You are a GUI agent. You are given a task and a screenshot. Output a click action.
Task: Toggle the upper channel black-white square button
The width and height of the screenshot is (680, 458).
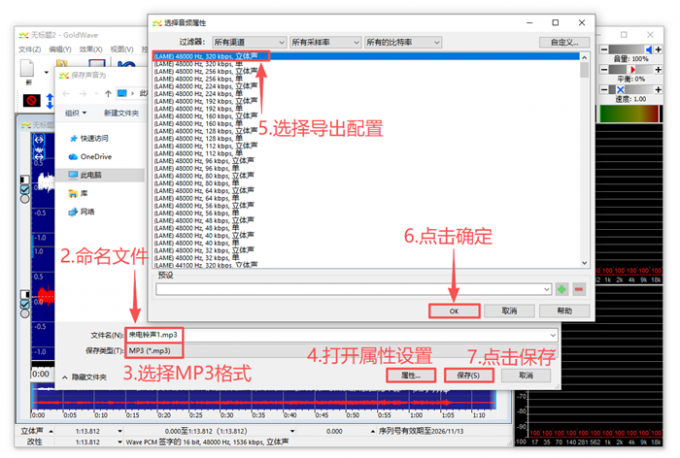(25, 180)
